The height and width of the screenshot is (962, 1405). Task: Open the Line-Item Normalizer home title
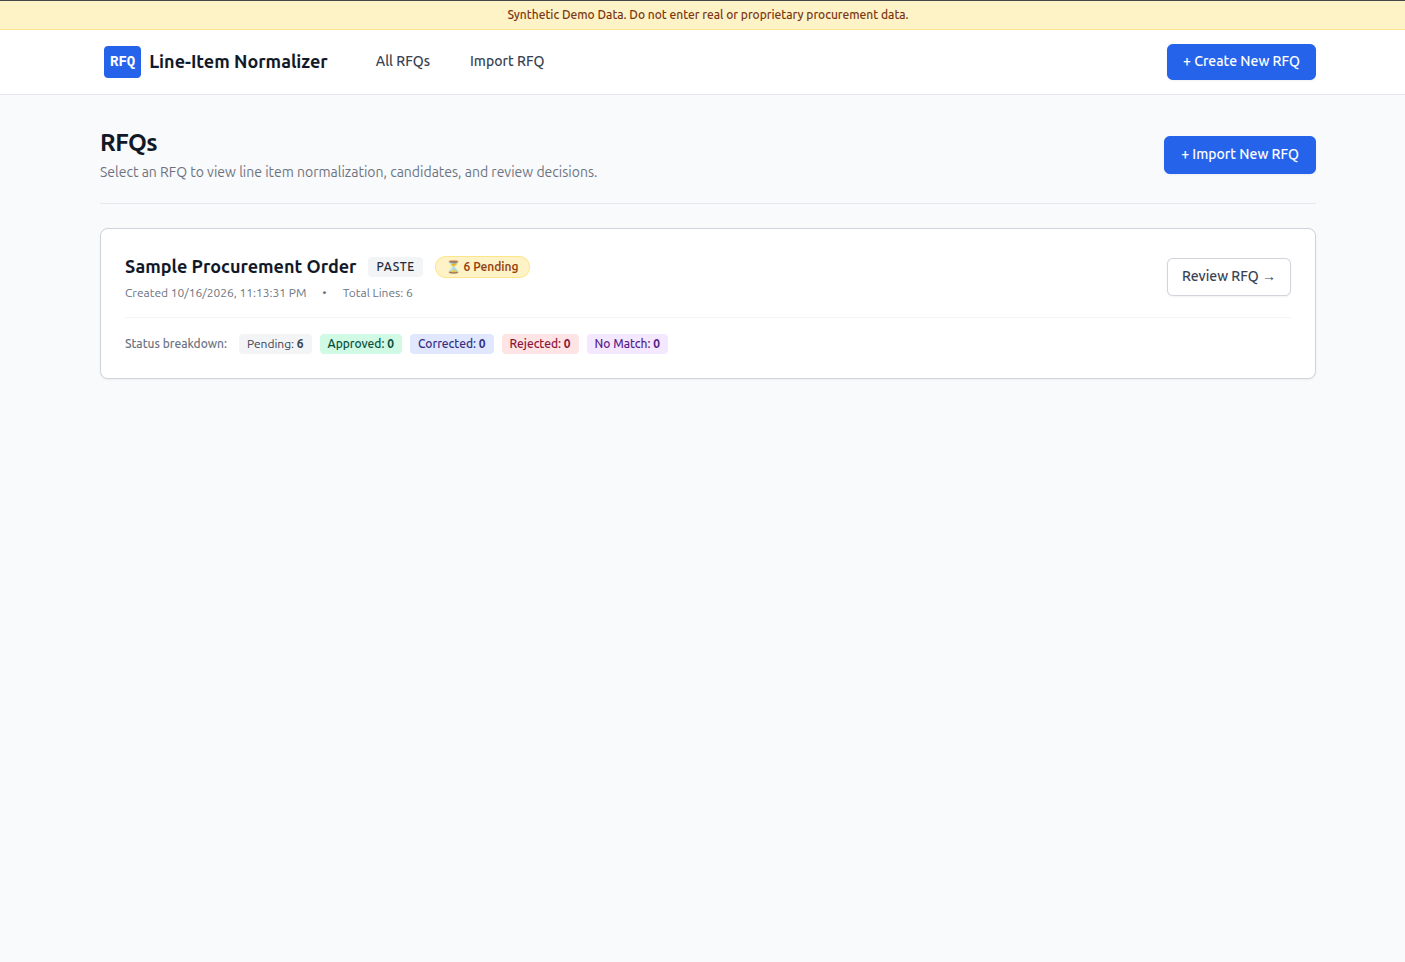pos(238,62)
